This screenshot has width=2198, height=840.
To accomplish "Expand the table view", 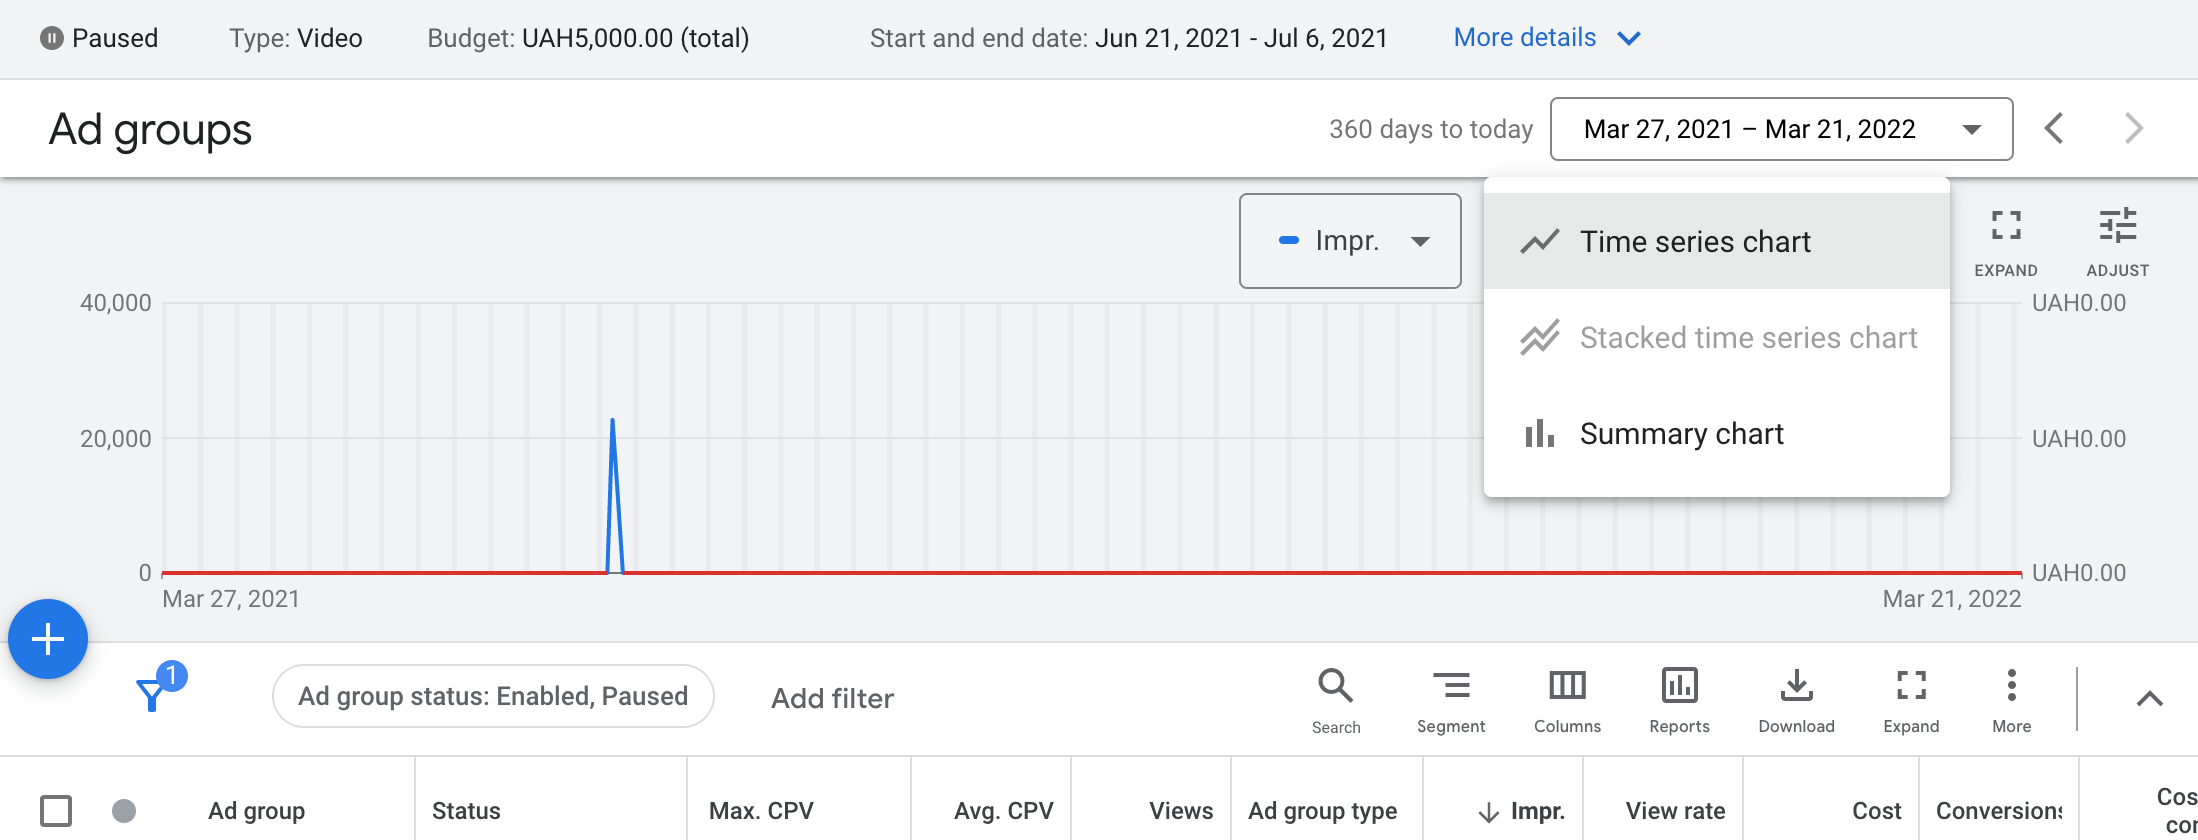I will pos(1911,699).
